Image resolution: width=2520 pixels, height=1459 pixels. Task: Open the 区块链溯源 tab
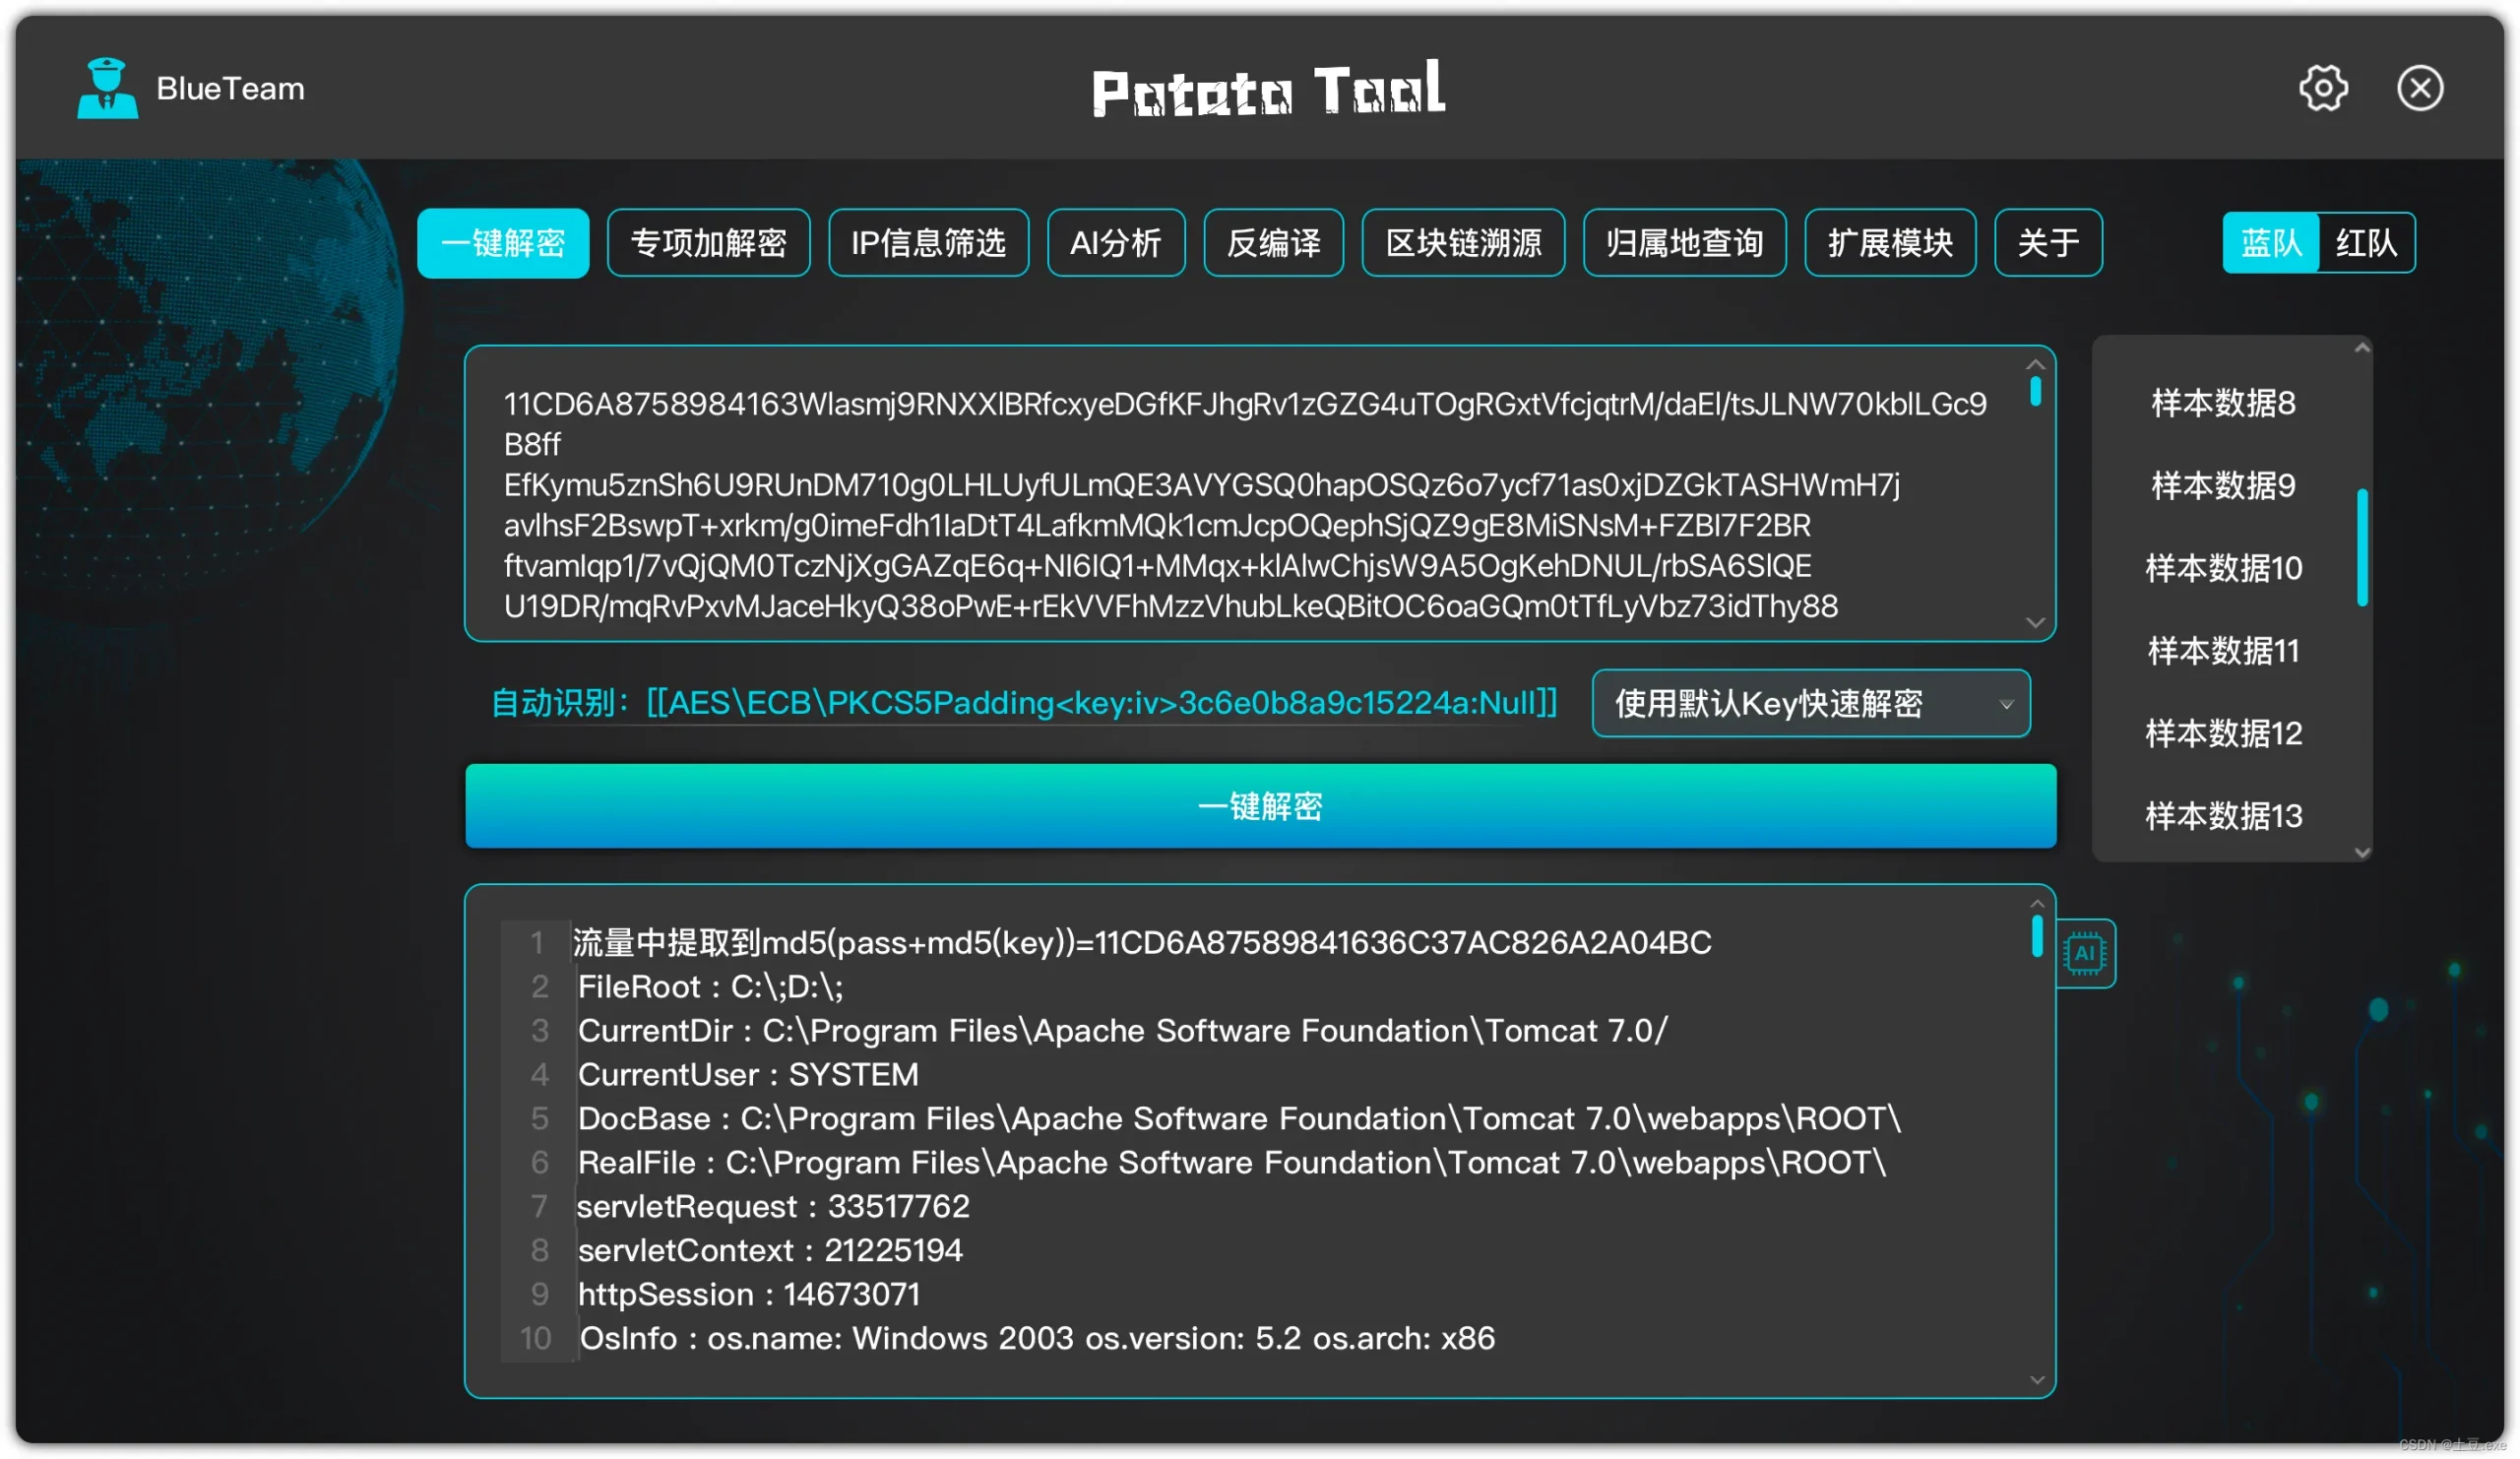pos(1462,243)
